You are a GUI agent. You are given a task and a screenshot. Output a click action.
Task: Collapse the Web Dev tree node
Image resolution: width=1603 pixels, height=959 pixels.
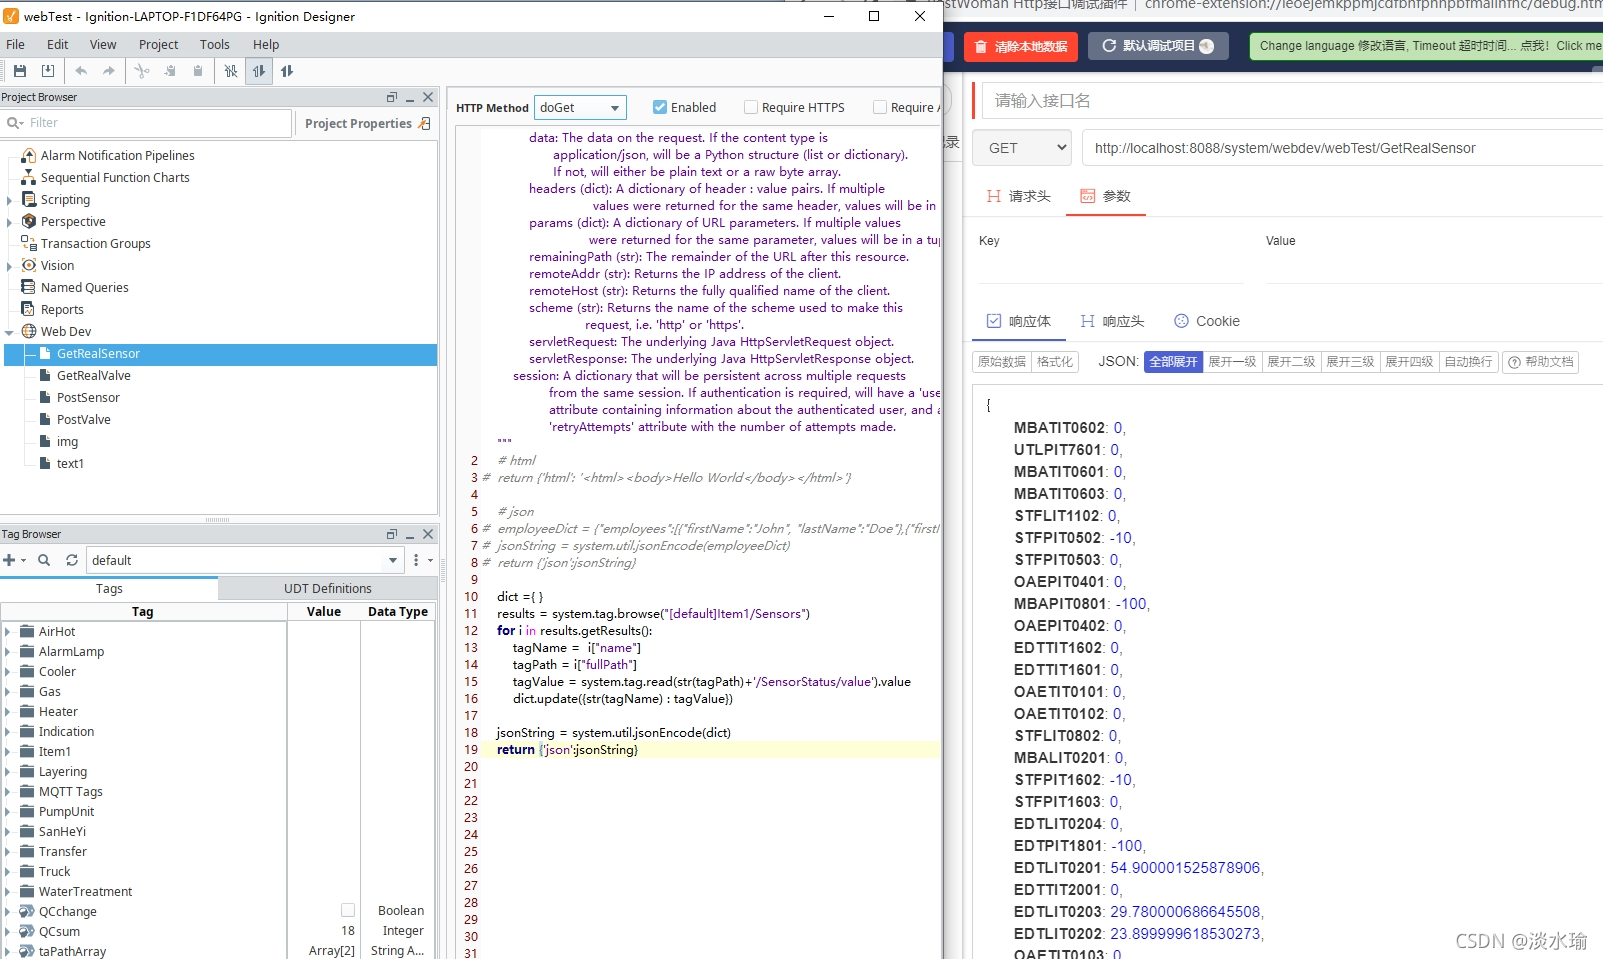click(9, 332)
